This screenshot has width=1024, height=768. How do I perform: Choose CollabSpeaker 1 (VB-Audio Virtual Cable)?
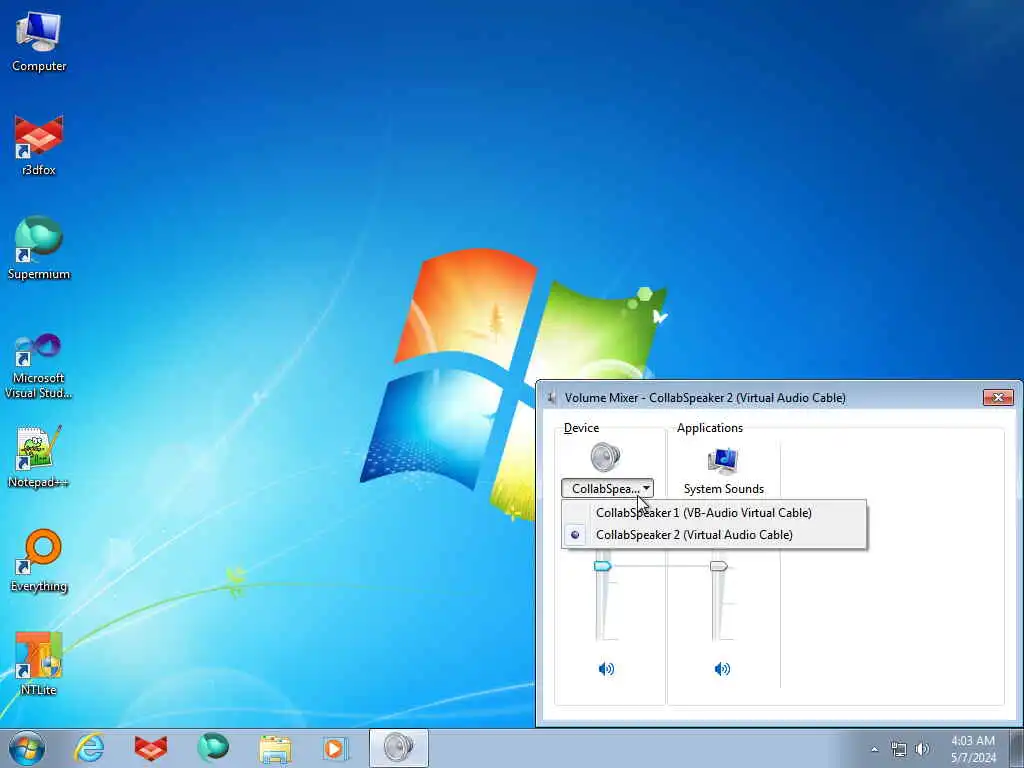(x=714, y=513)
